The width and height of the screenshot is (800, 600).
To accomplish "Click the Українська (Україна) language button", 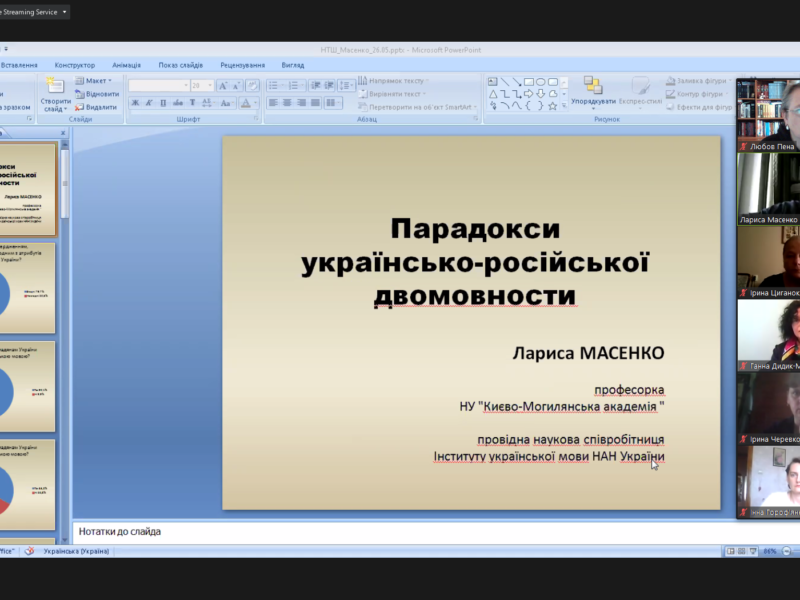I will pyautogui.click(x=77, y=551).
